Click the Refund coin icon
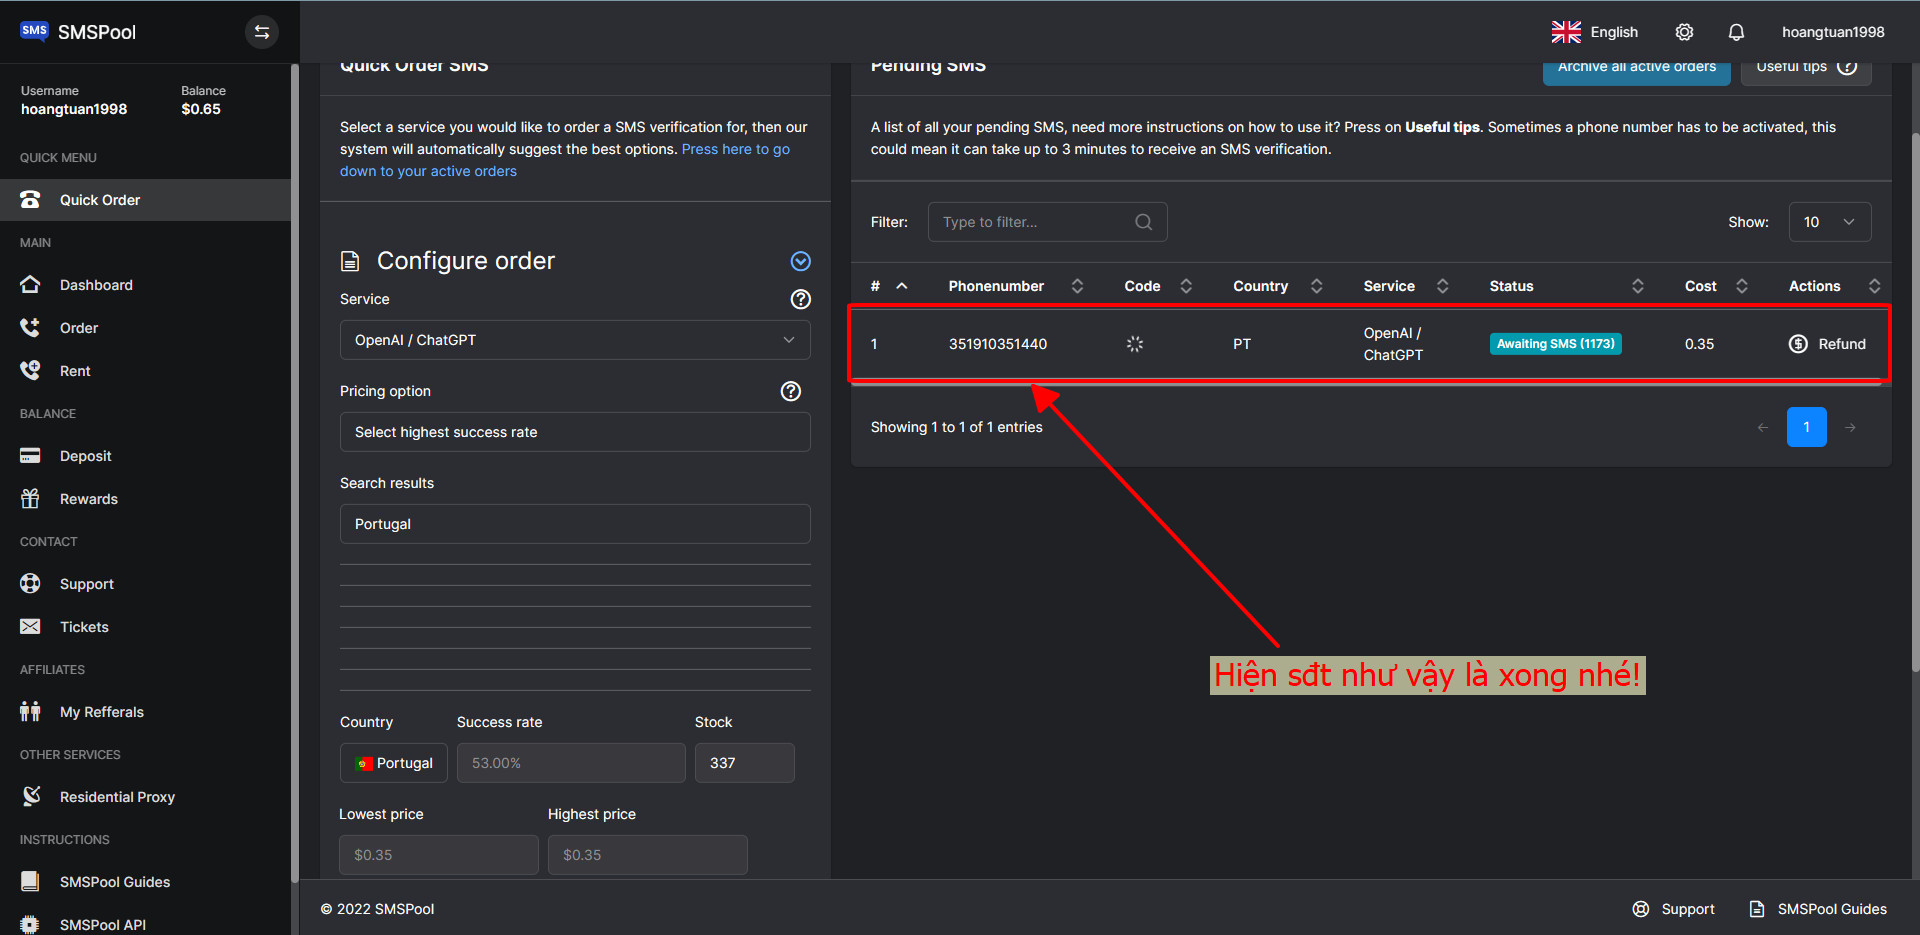The width and height of the screenshot is (1920, 935). (1798, 344)
